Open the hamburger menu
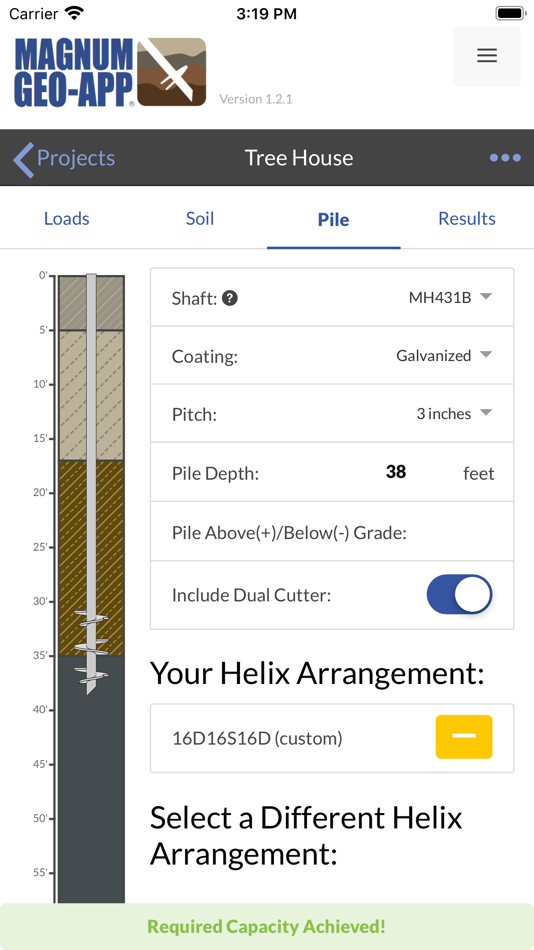The image size is (534, 950). coord(487,56)
